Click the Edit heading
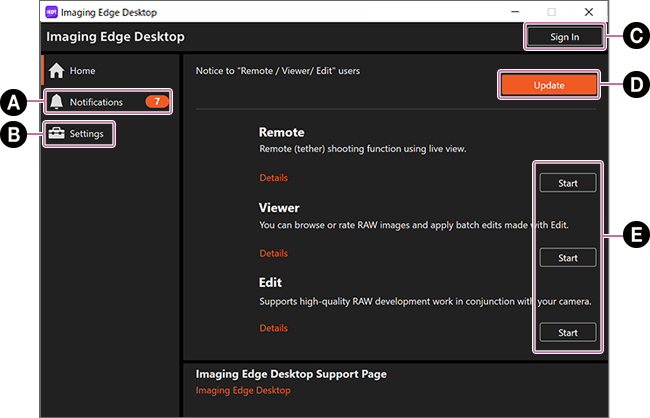 click(270, 283)
